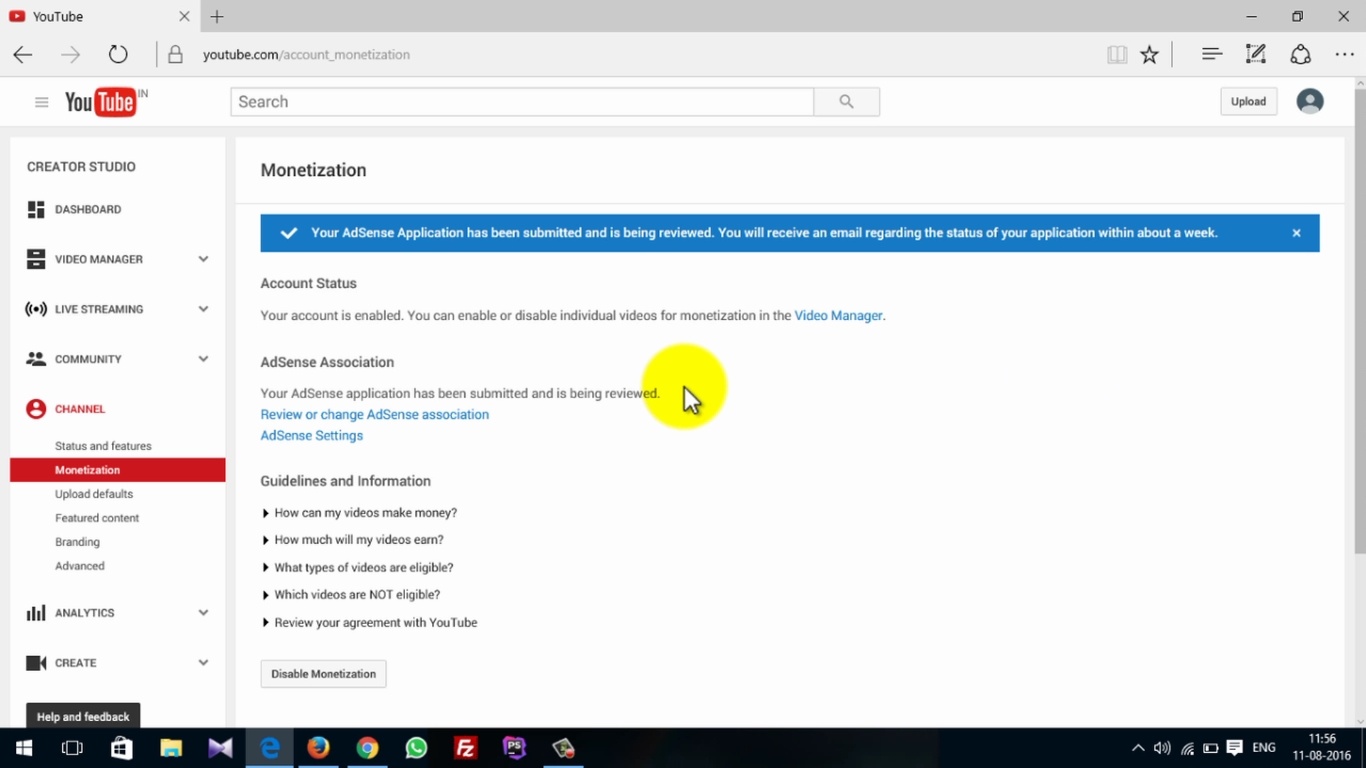Image resolution: width=1366 pixels, height=768 pixels.
Task: Open File Explorer from the taskbar
Action: pos(171,748)
